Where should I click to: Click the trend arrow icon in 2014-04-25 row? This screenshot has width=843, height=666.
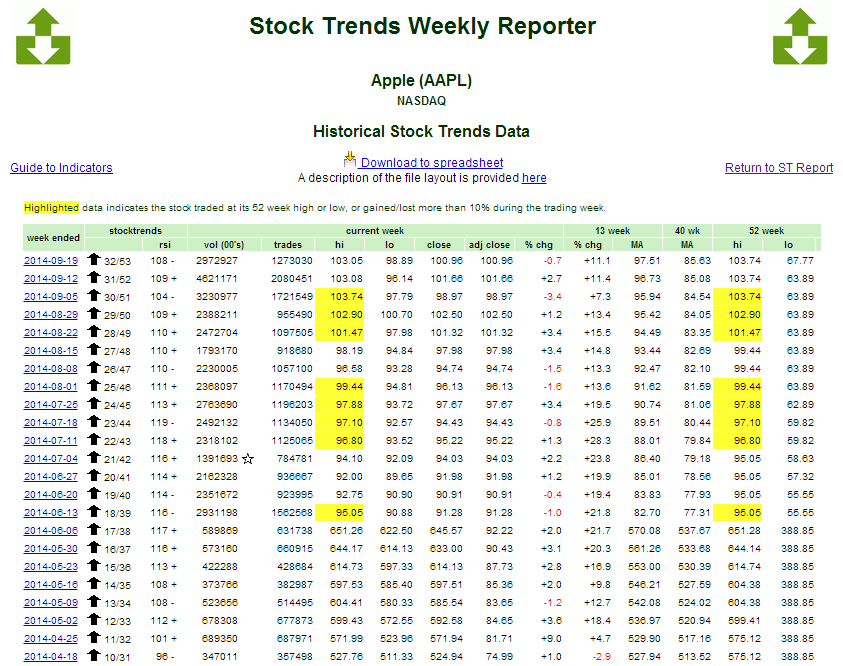click(x=95, y=638)
